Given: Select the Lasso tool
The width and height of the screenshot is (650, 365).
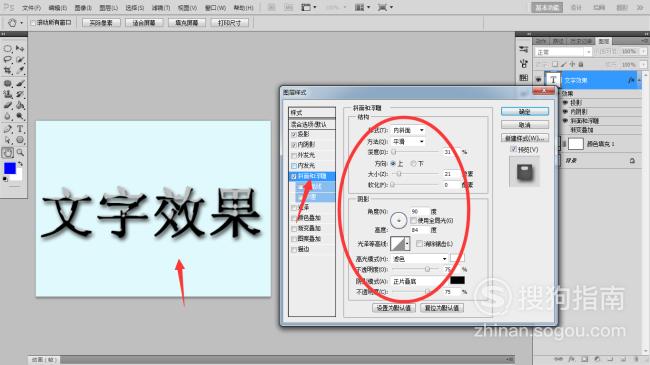Looking at the screenshot, I should tap(7, 60).
